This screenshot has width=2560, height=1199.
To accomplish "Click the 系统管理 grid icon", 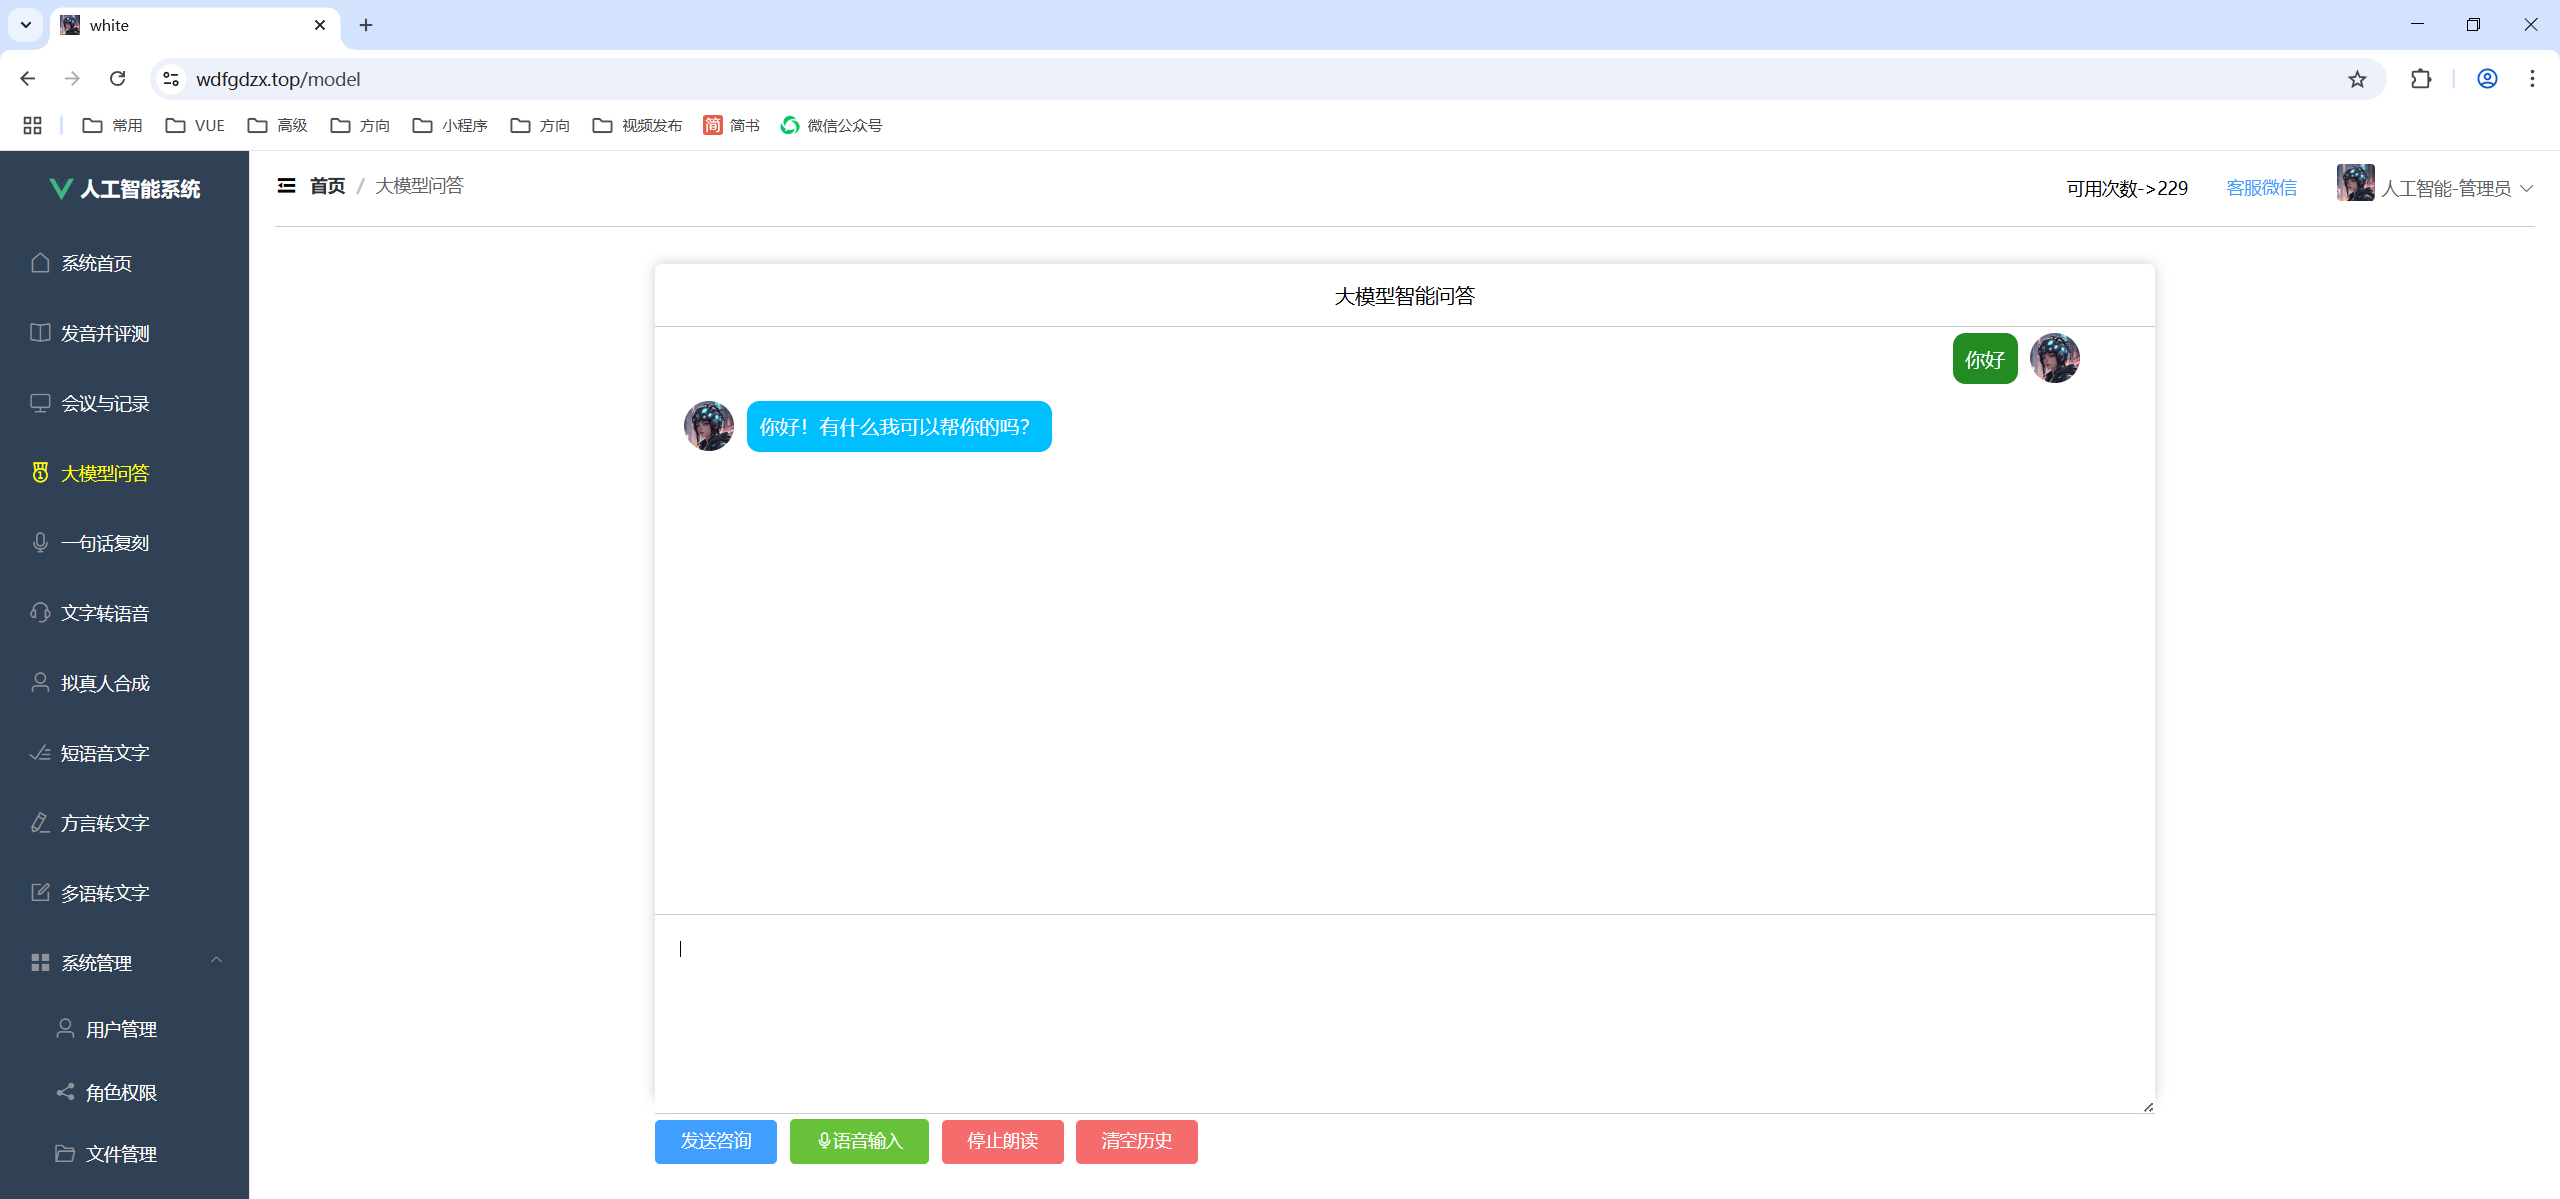I will (x=40, y=963).
